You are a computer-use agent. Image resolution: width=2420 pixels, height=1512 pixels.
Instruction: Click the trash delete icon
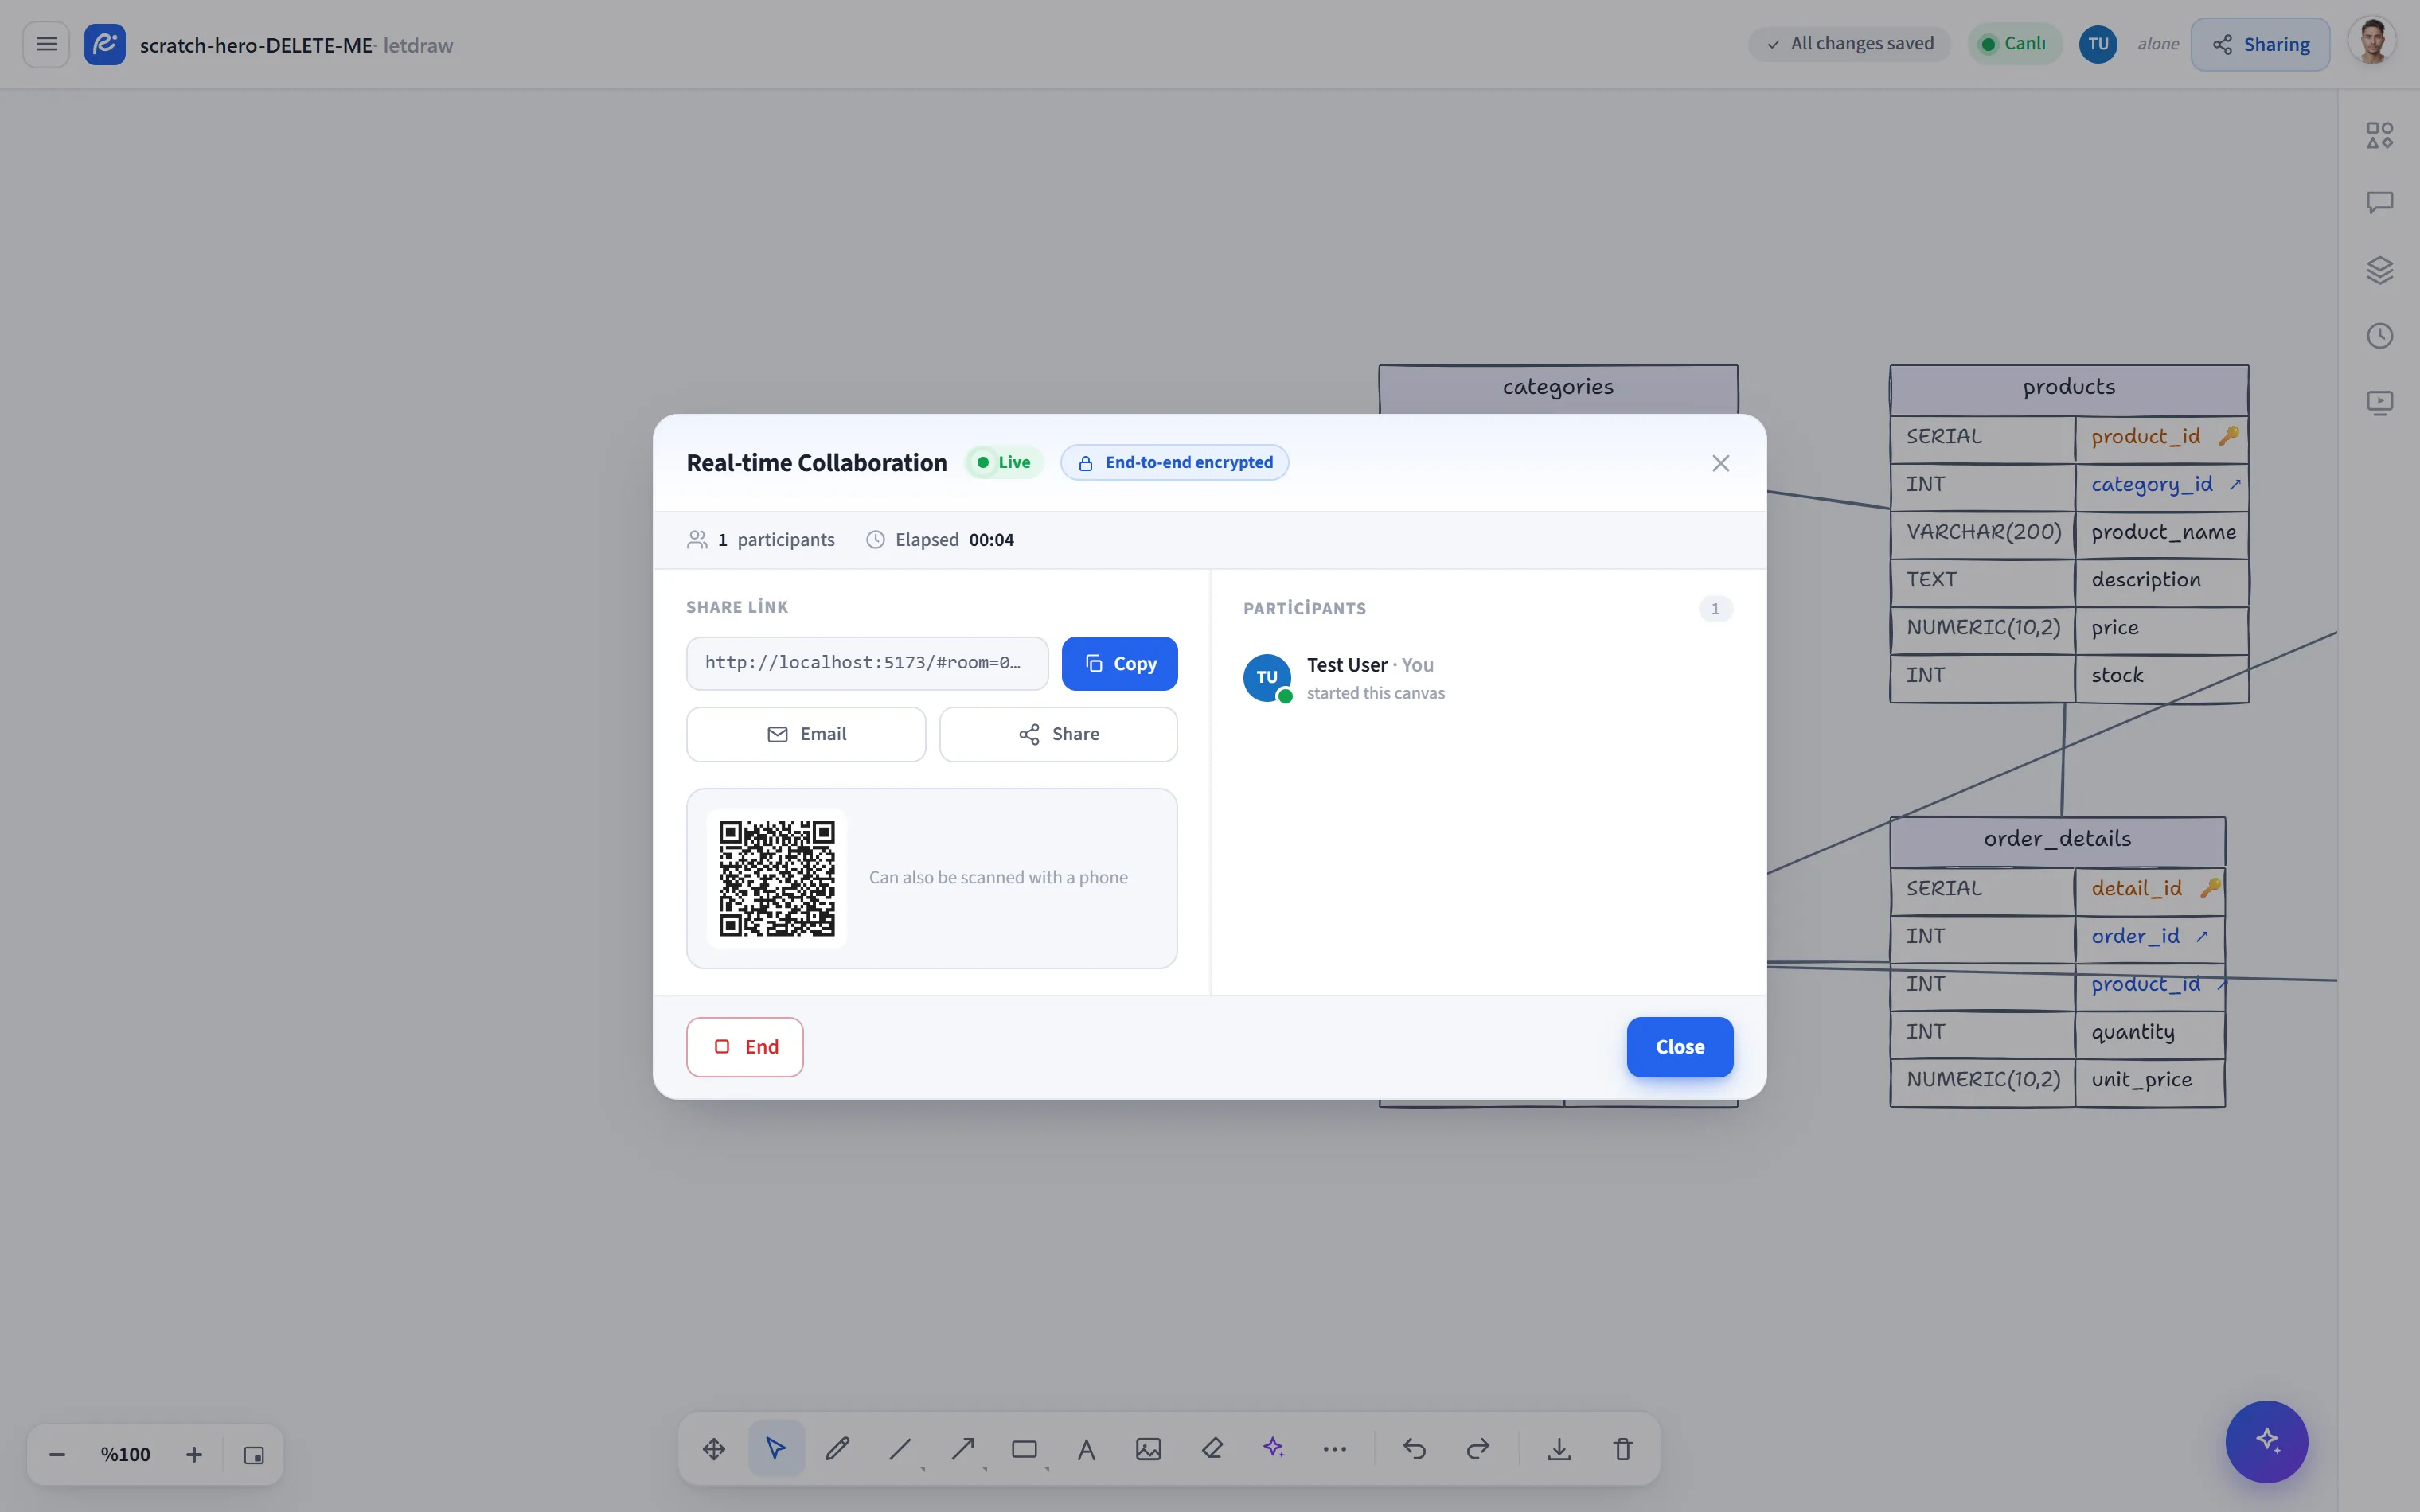(x=1622, y=1448)
